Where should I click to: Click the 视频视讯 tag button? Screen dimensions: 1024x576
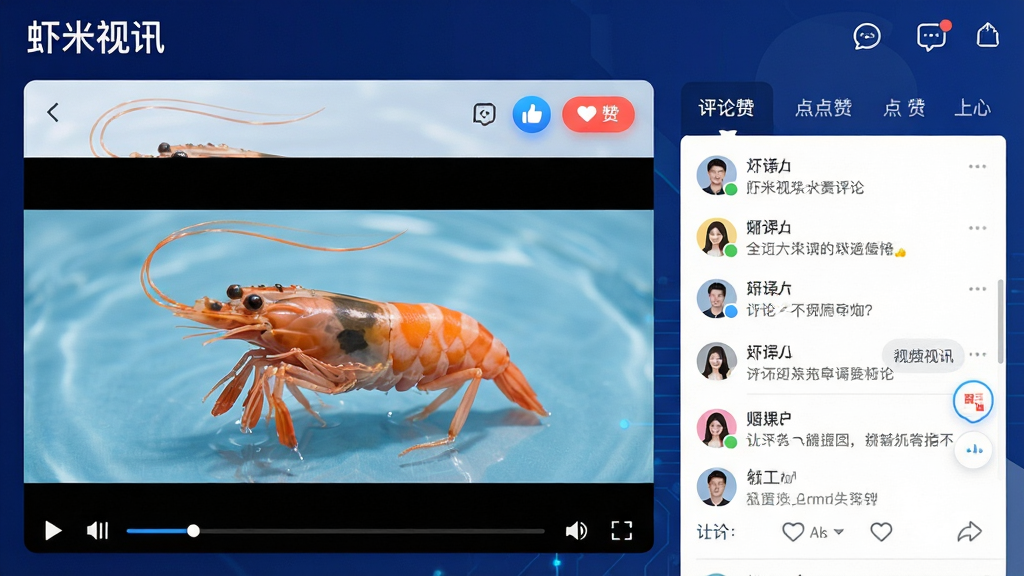923,356
